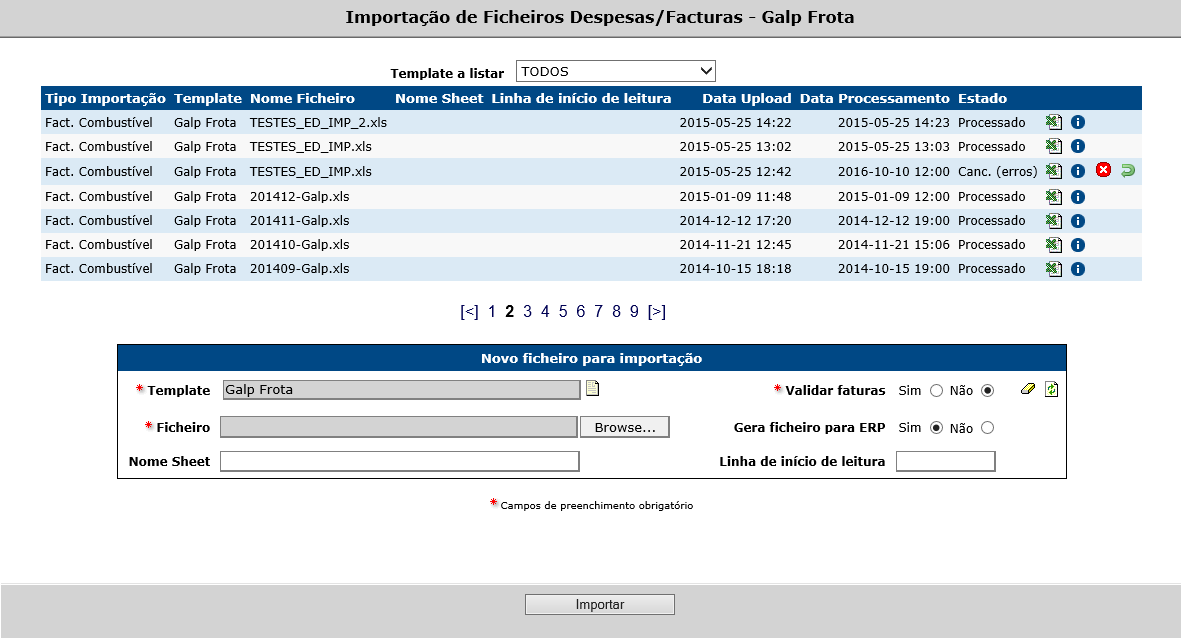
Task: Go to page 8
Action: (616, 312)
